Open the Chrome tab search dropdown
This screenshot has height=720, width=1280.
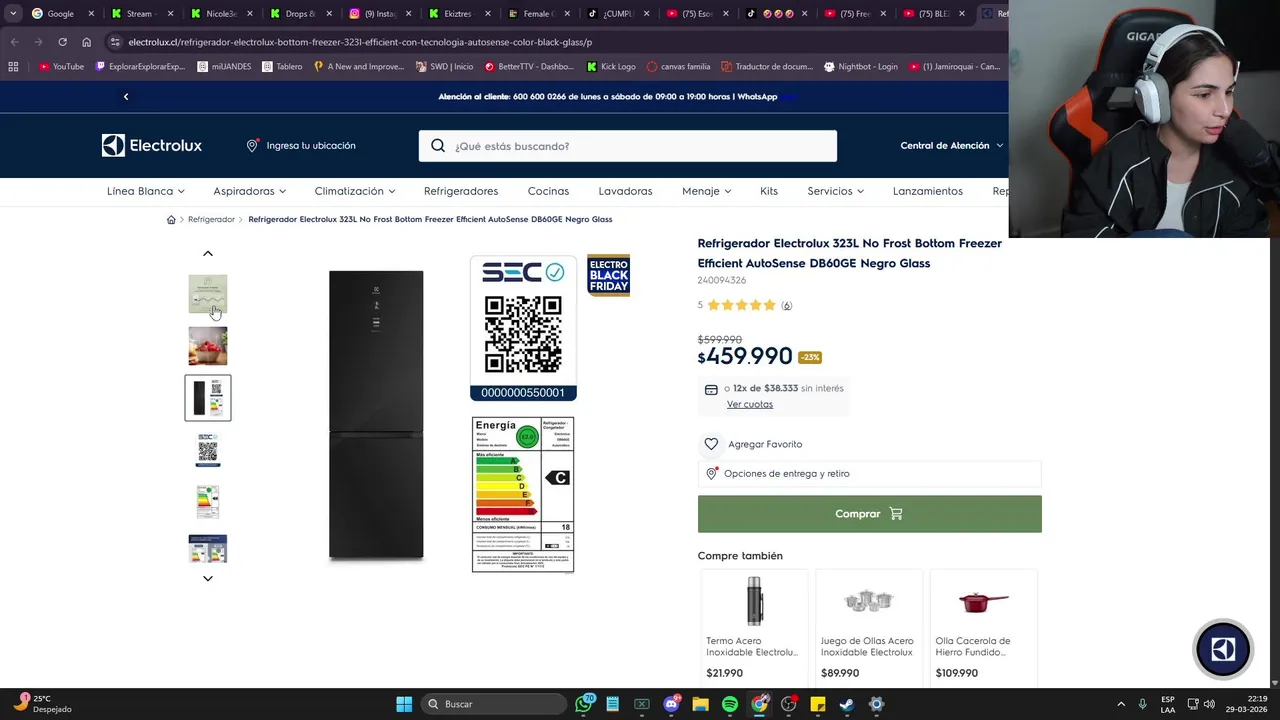[x=13, y=14]
